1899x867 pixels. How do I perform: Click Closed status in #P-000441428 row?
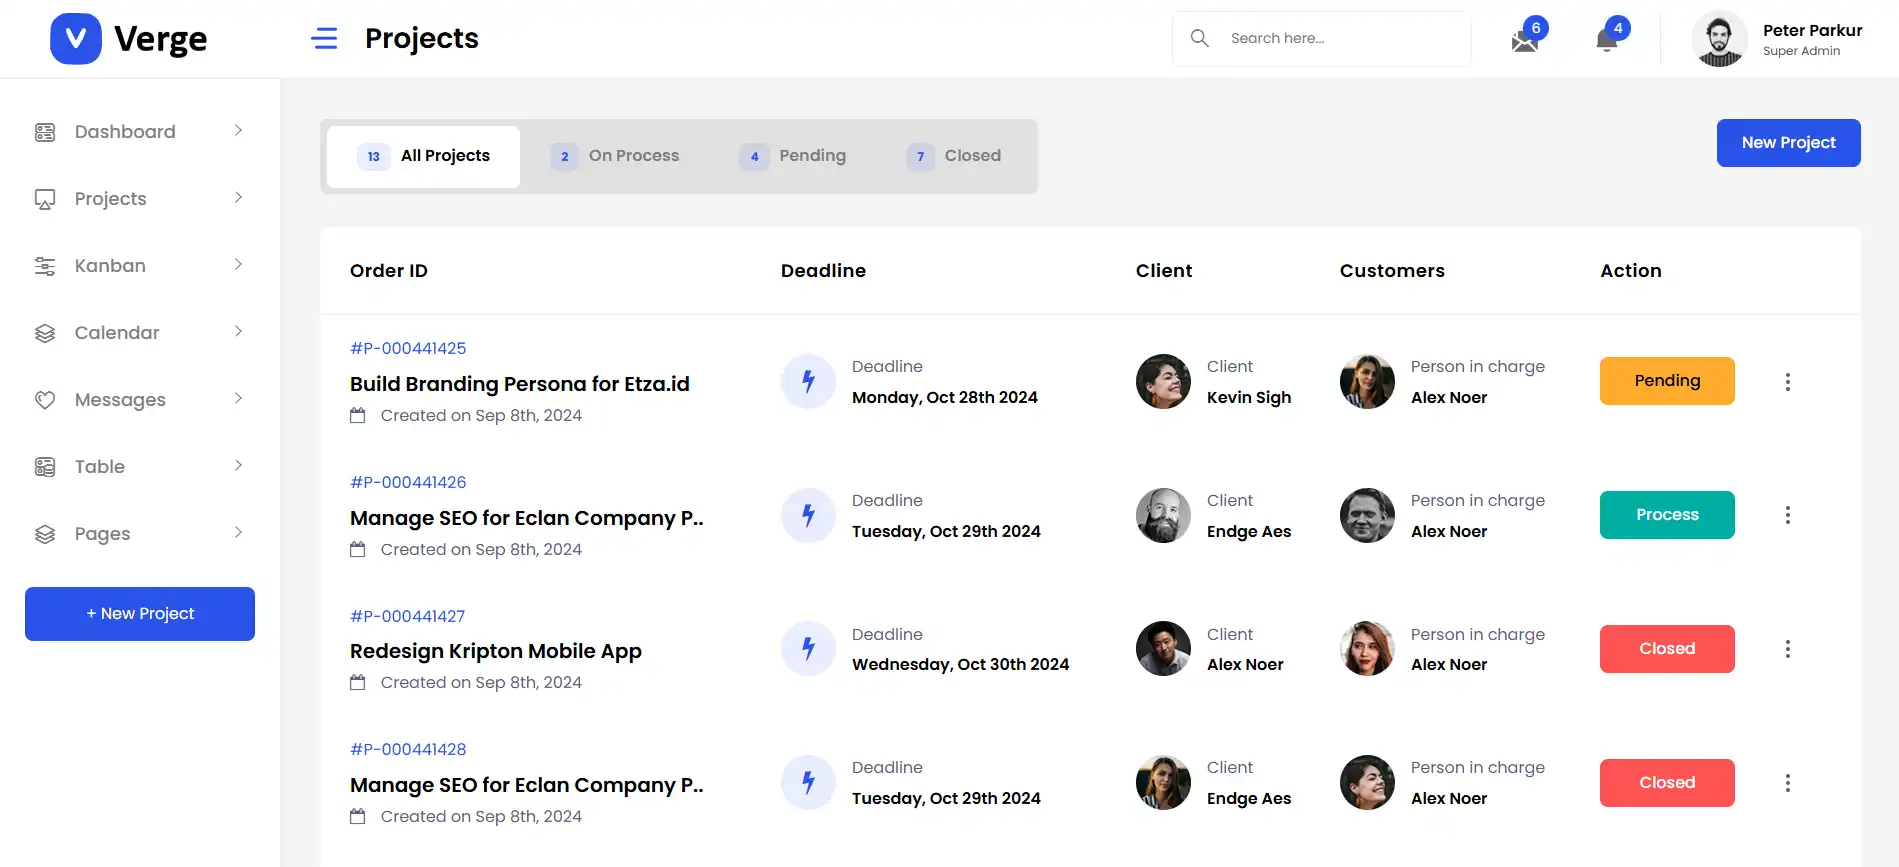coord(1667,783)
